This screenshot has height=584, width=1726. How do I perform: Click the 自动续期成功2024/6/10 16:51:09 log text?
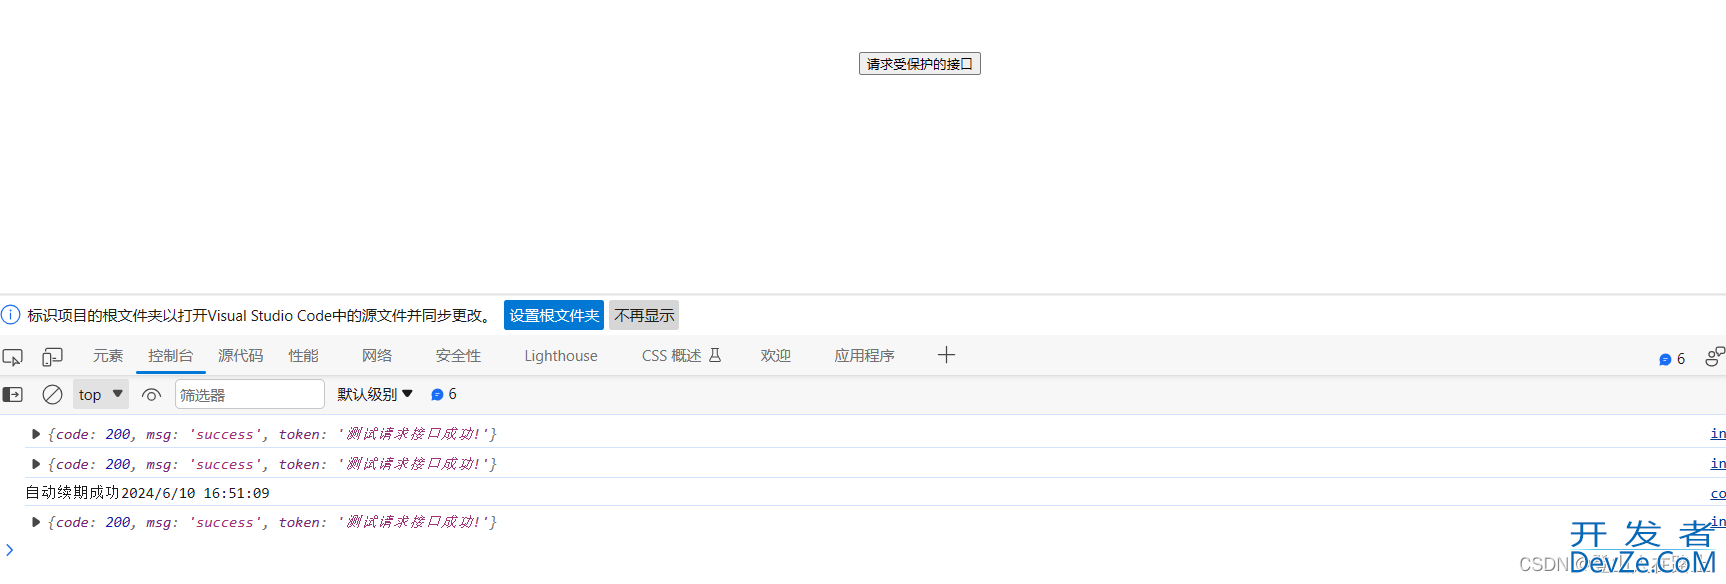pos(147,493)
